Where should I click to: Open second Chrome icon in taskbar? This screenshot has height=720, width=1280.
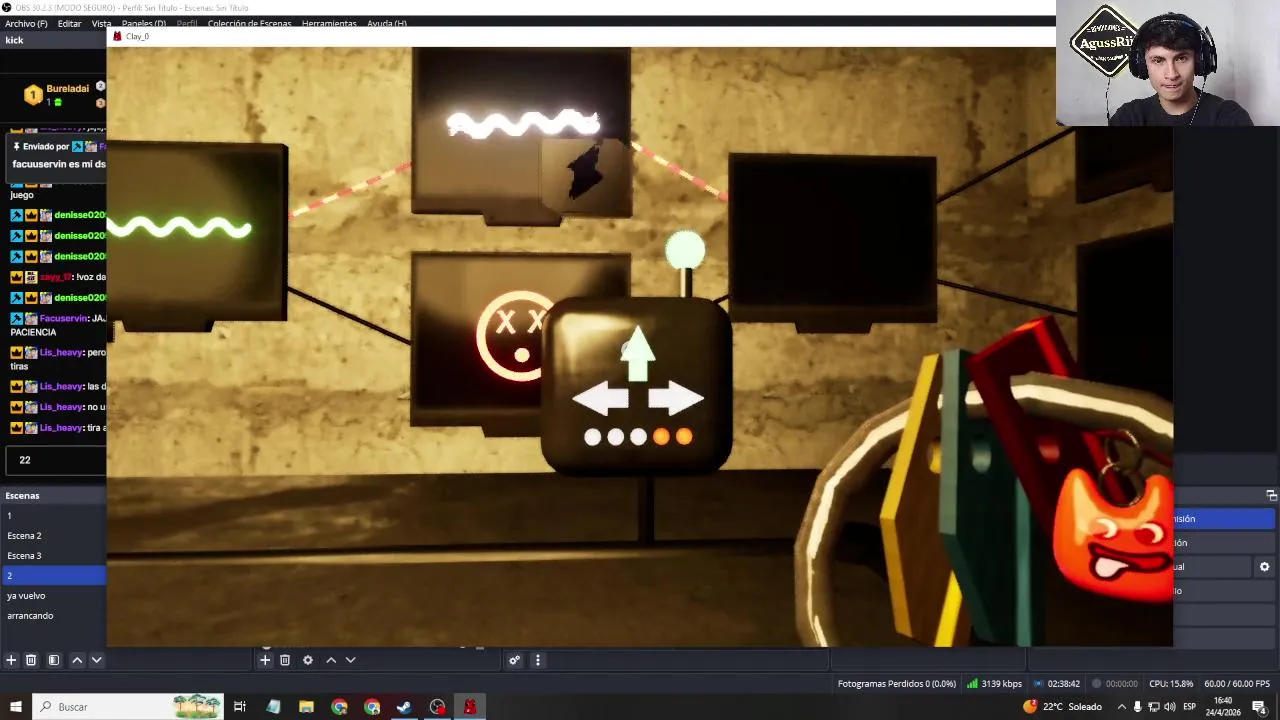click(x=372, y=707)
